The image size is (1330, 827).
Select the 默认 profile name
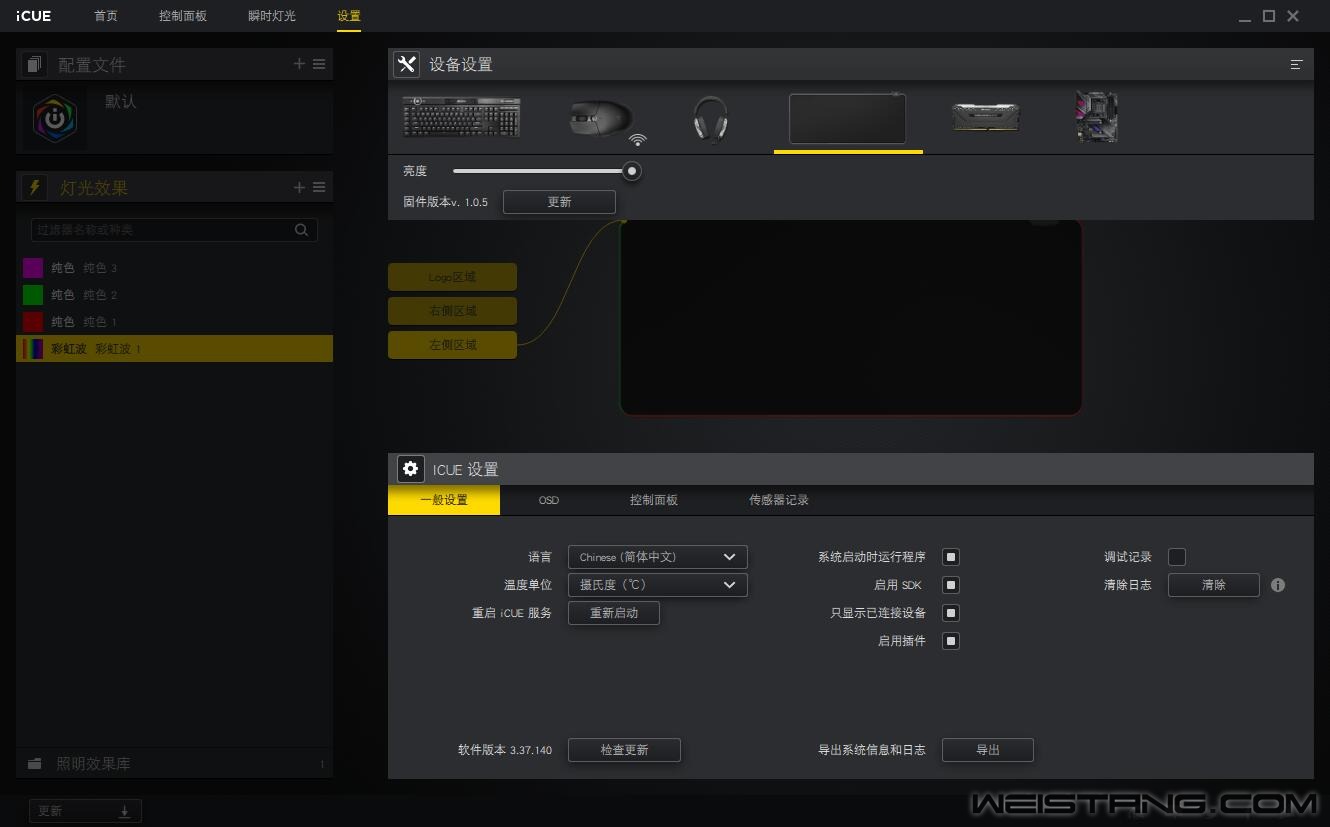[120, 102]
